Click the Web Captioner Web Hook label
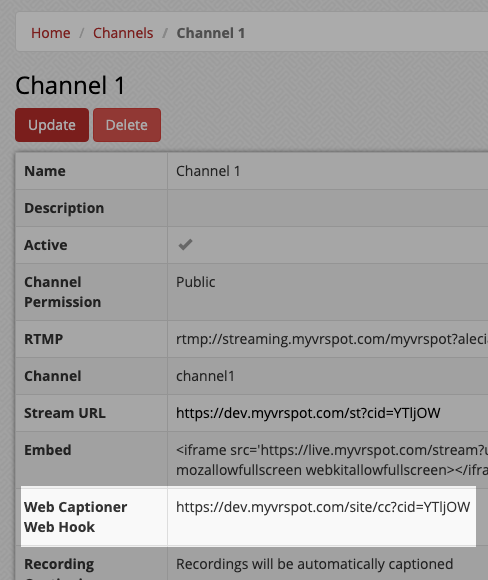This screenshot has height=580, width=488. [x=75, y=517]
